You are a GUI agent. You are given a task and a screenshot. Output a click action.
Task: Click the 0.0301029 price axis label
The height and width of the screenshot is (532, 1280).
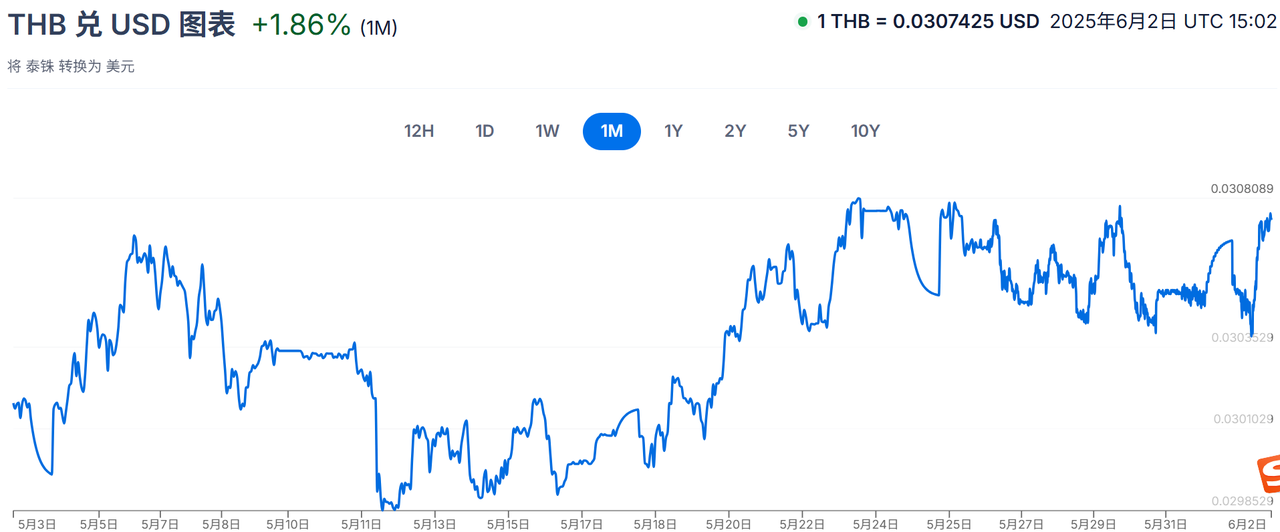[x=1242, y=419]
